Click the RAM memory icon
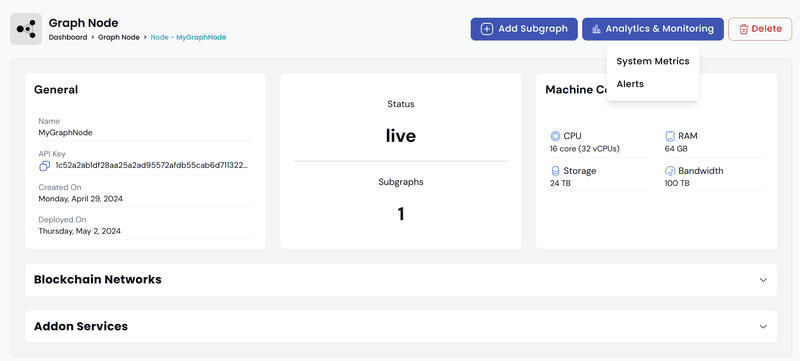The height and width of the screenshot is (361, 800). point(670,136)
